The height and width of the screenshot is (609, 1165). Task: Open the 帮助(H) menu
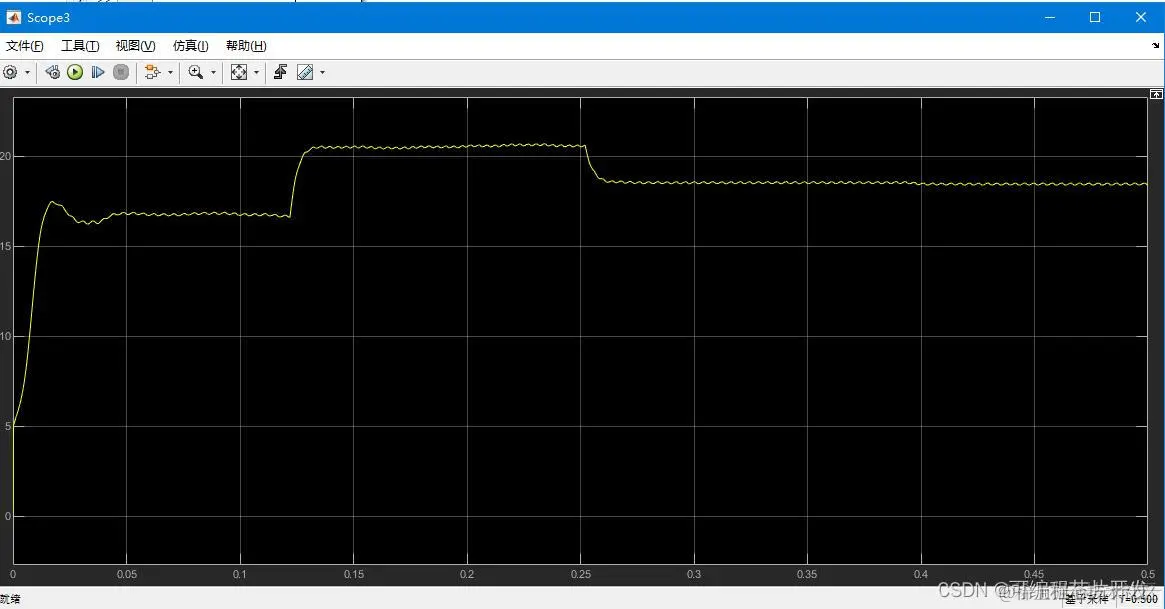point(246,46)
